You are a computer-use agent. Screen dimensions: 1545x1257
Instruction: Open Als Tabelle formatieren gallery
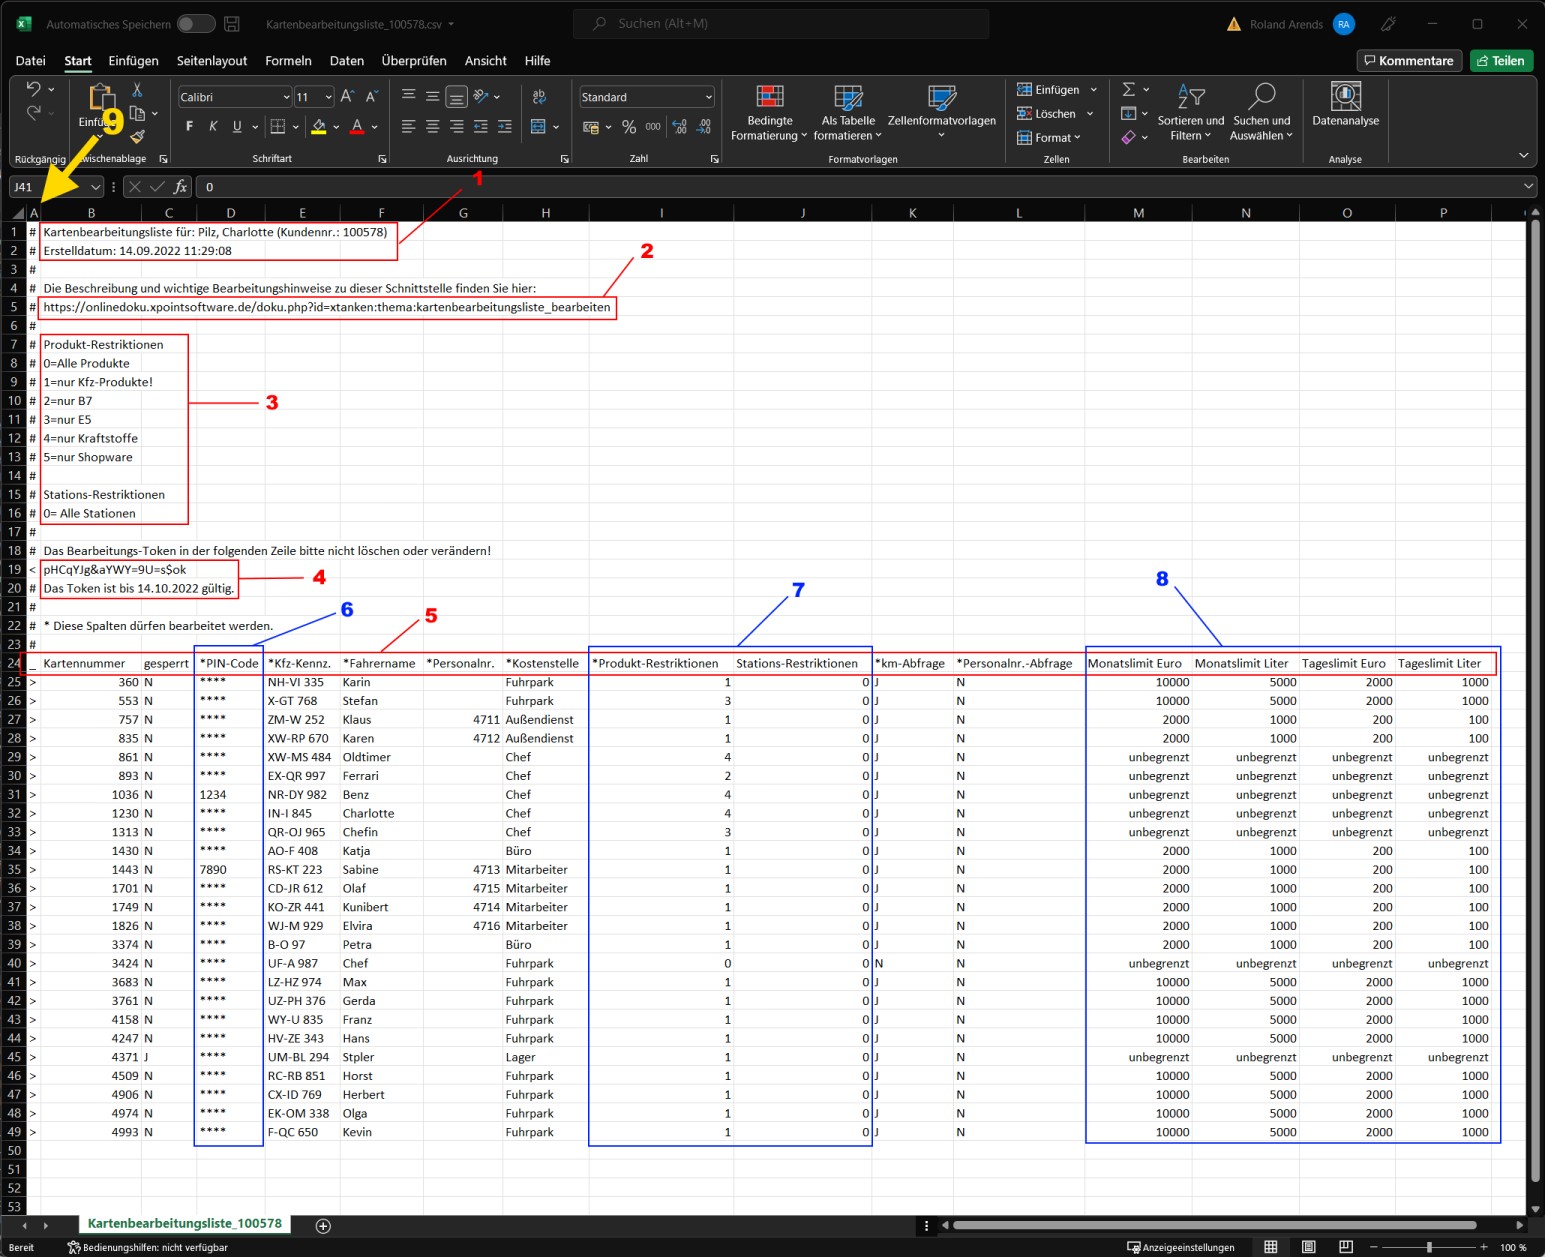tap(848, 113)
